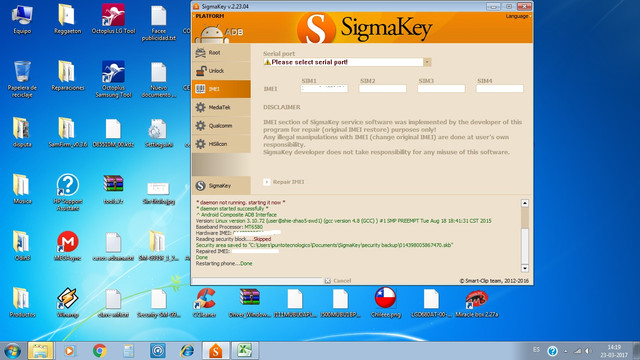Click the SIM1 IMEI input field
Image resolution: width=640 pixels, height=360 pixels.
[x=324, y=89]
